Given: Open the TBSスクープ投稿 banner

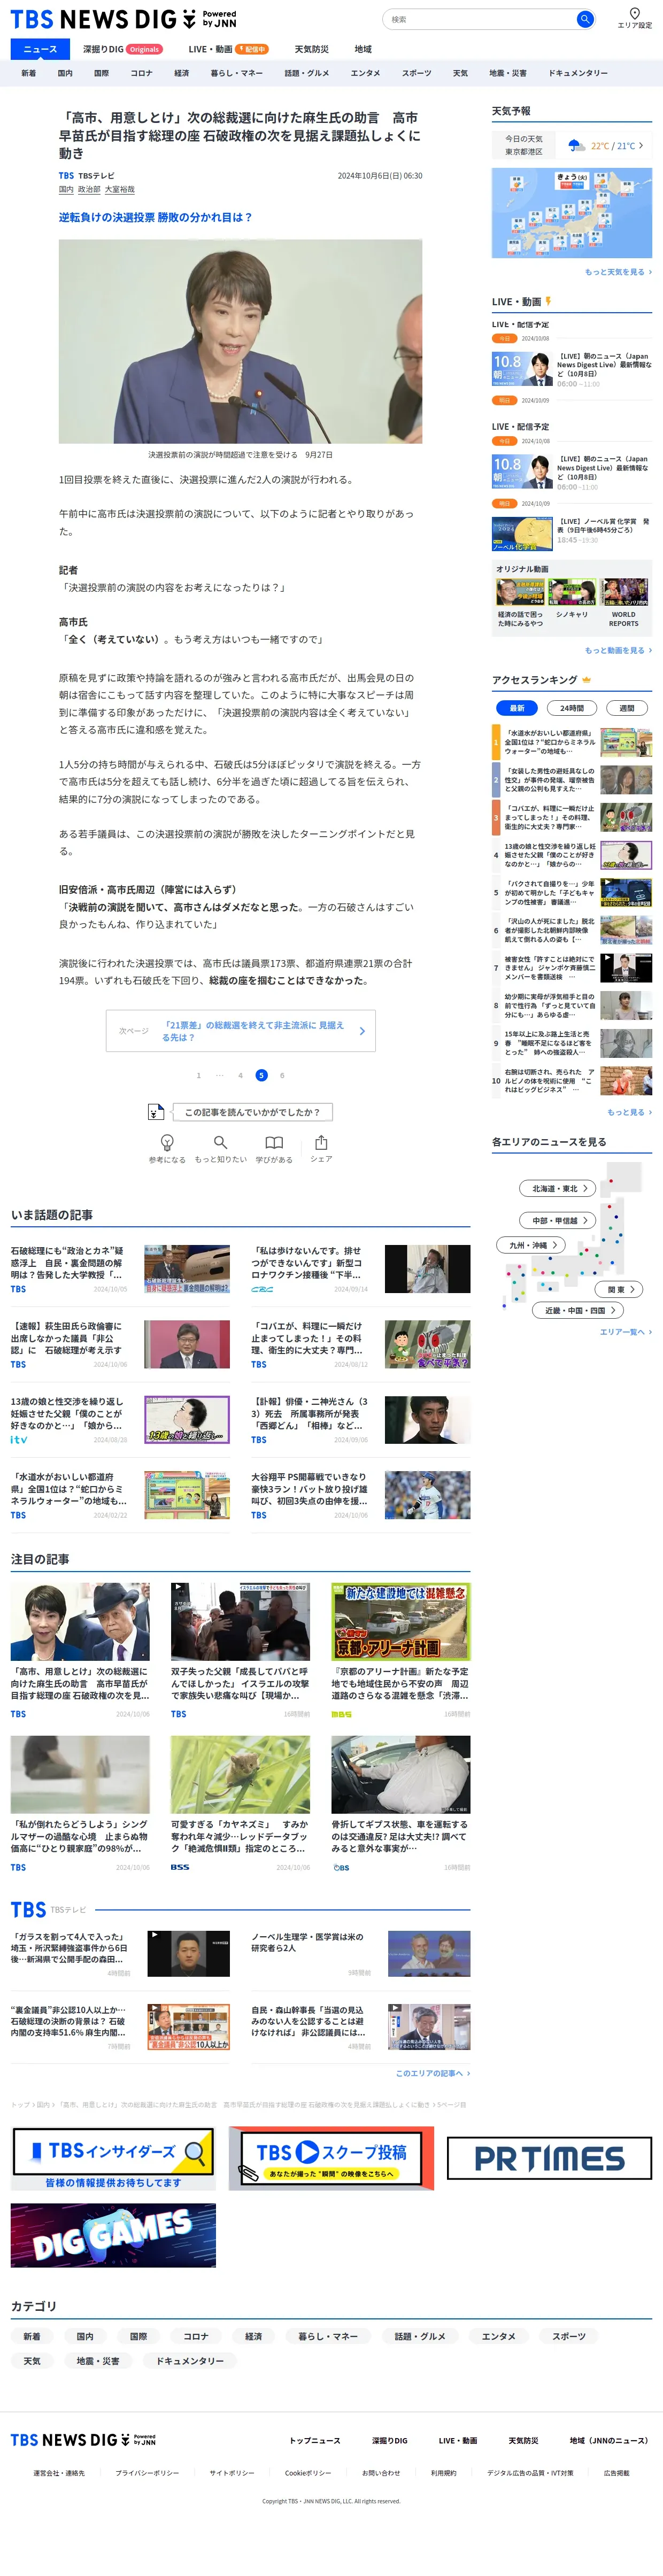Looking at the screenshot, I should coord(331,2158).
